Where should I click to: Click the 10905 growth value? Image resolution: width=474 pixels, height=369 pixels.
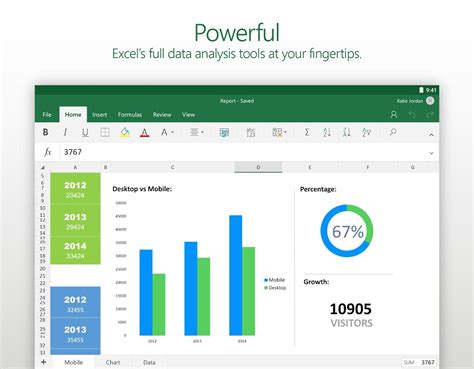351,309
